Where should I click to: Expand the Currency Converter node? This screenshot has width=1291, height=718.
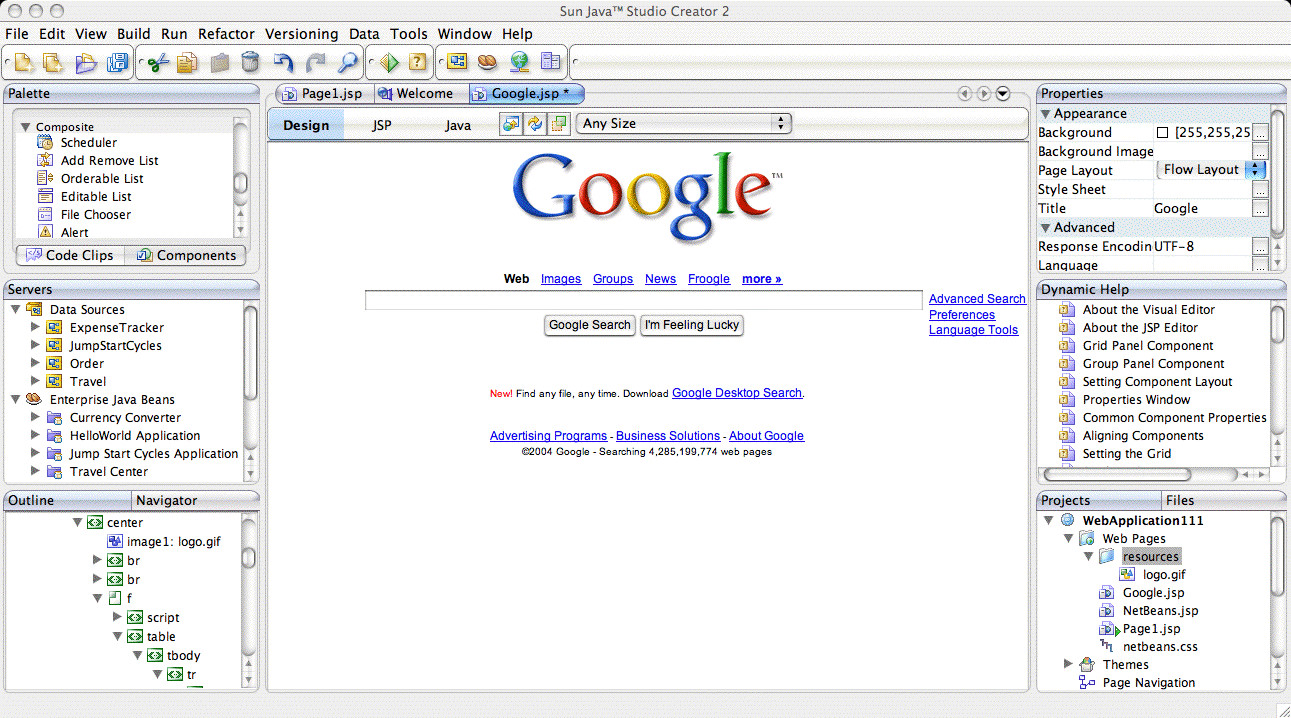tap(36, 417)
